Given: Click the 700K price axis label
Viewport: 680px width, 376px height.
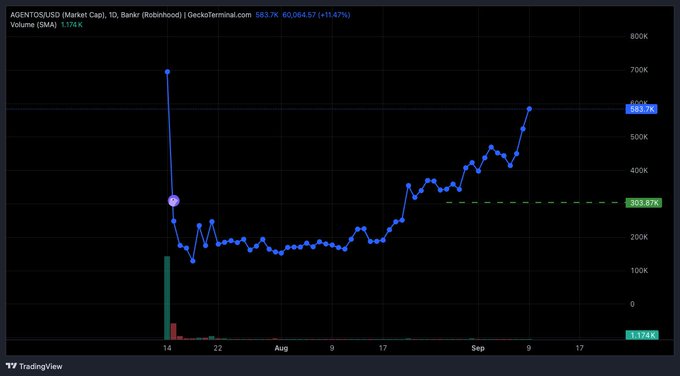Looking at the screenshot, I should click(x=639, y=70).
